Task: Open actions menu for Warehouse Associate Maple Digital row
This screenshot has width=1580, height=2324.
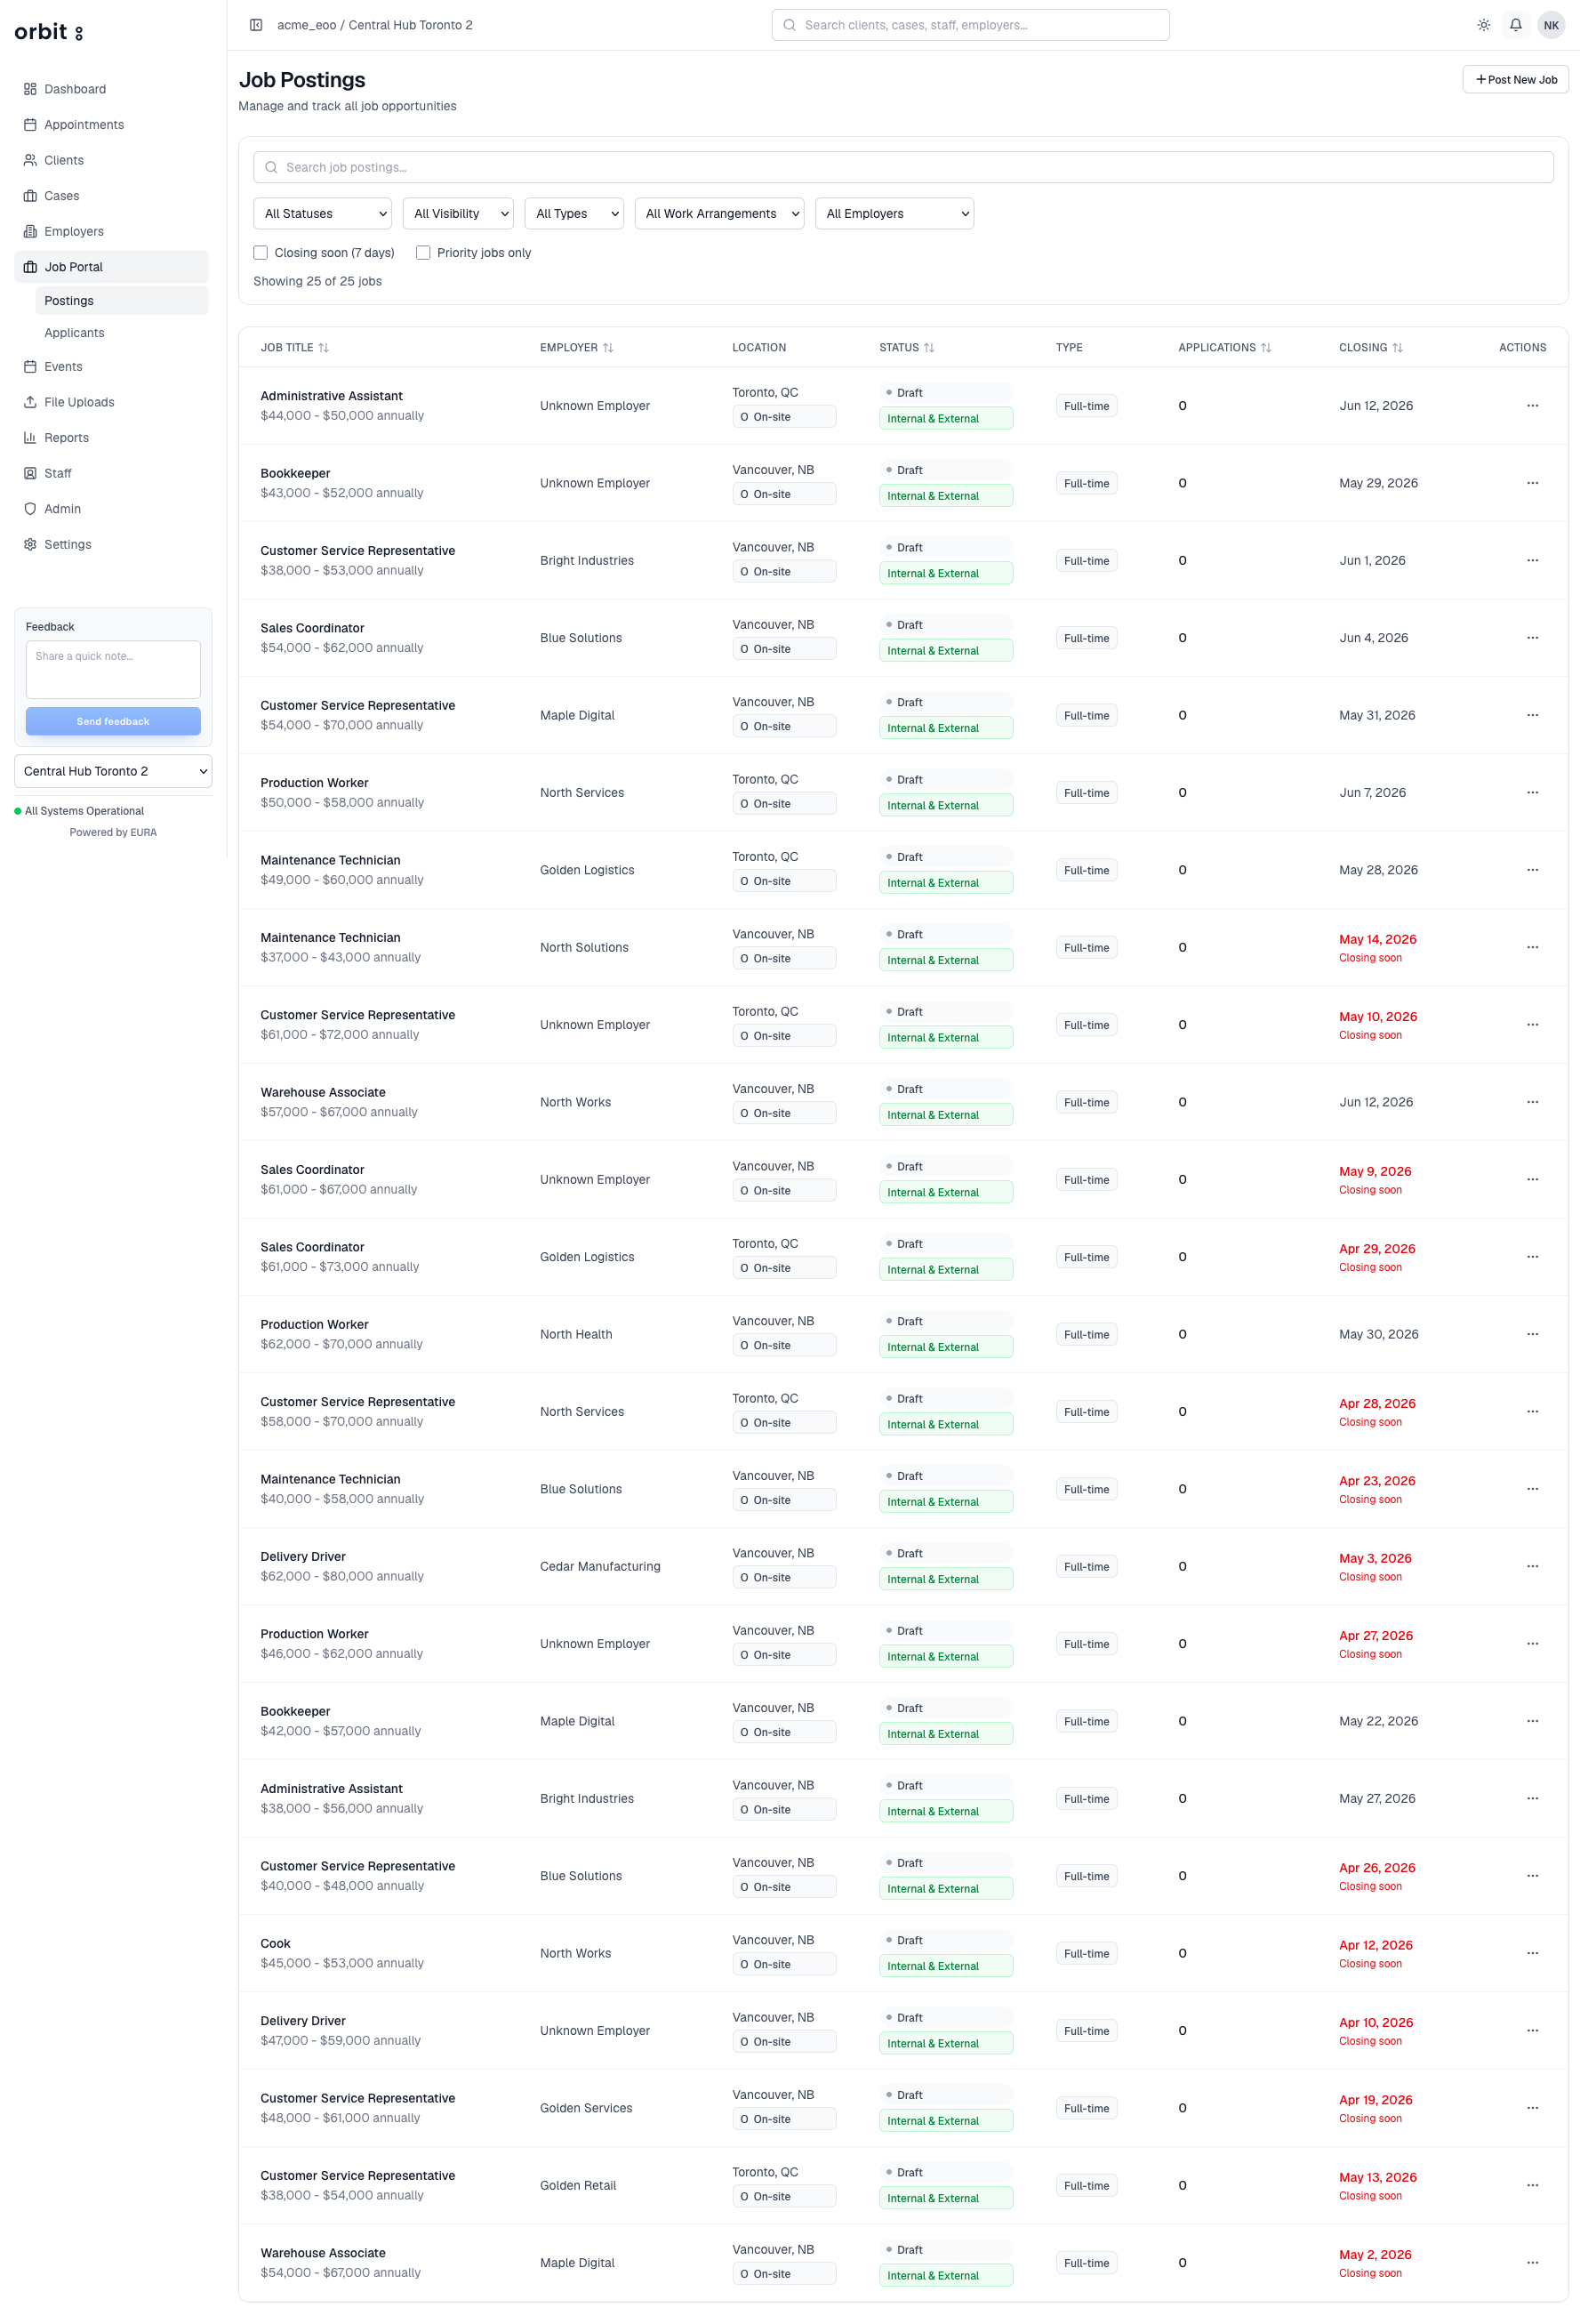Action: [1532, 2262]
